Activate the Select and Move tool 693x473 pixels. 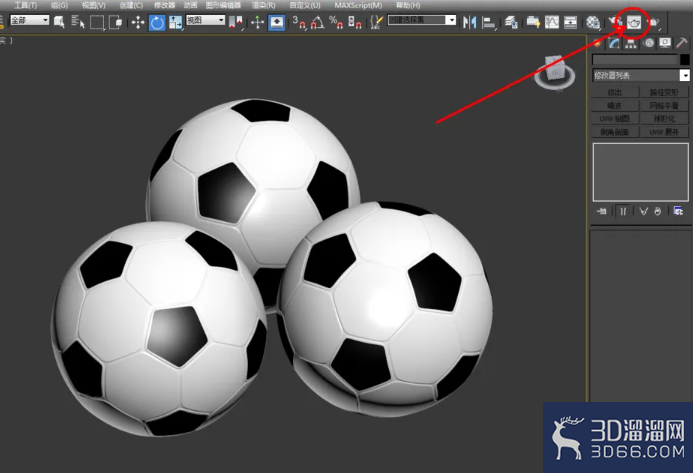pos(138,22)
